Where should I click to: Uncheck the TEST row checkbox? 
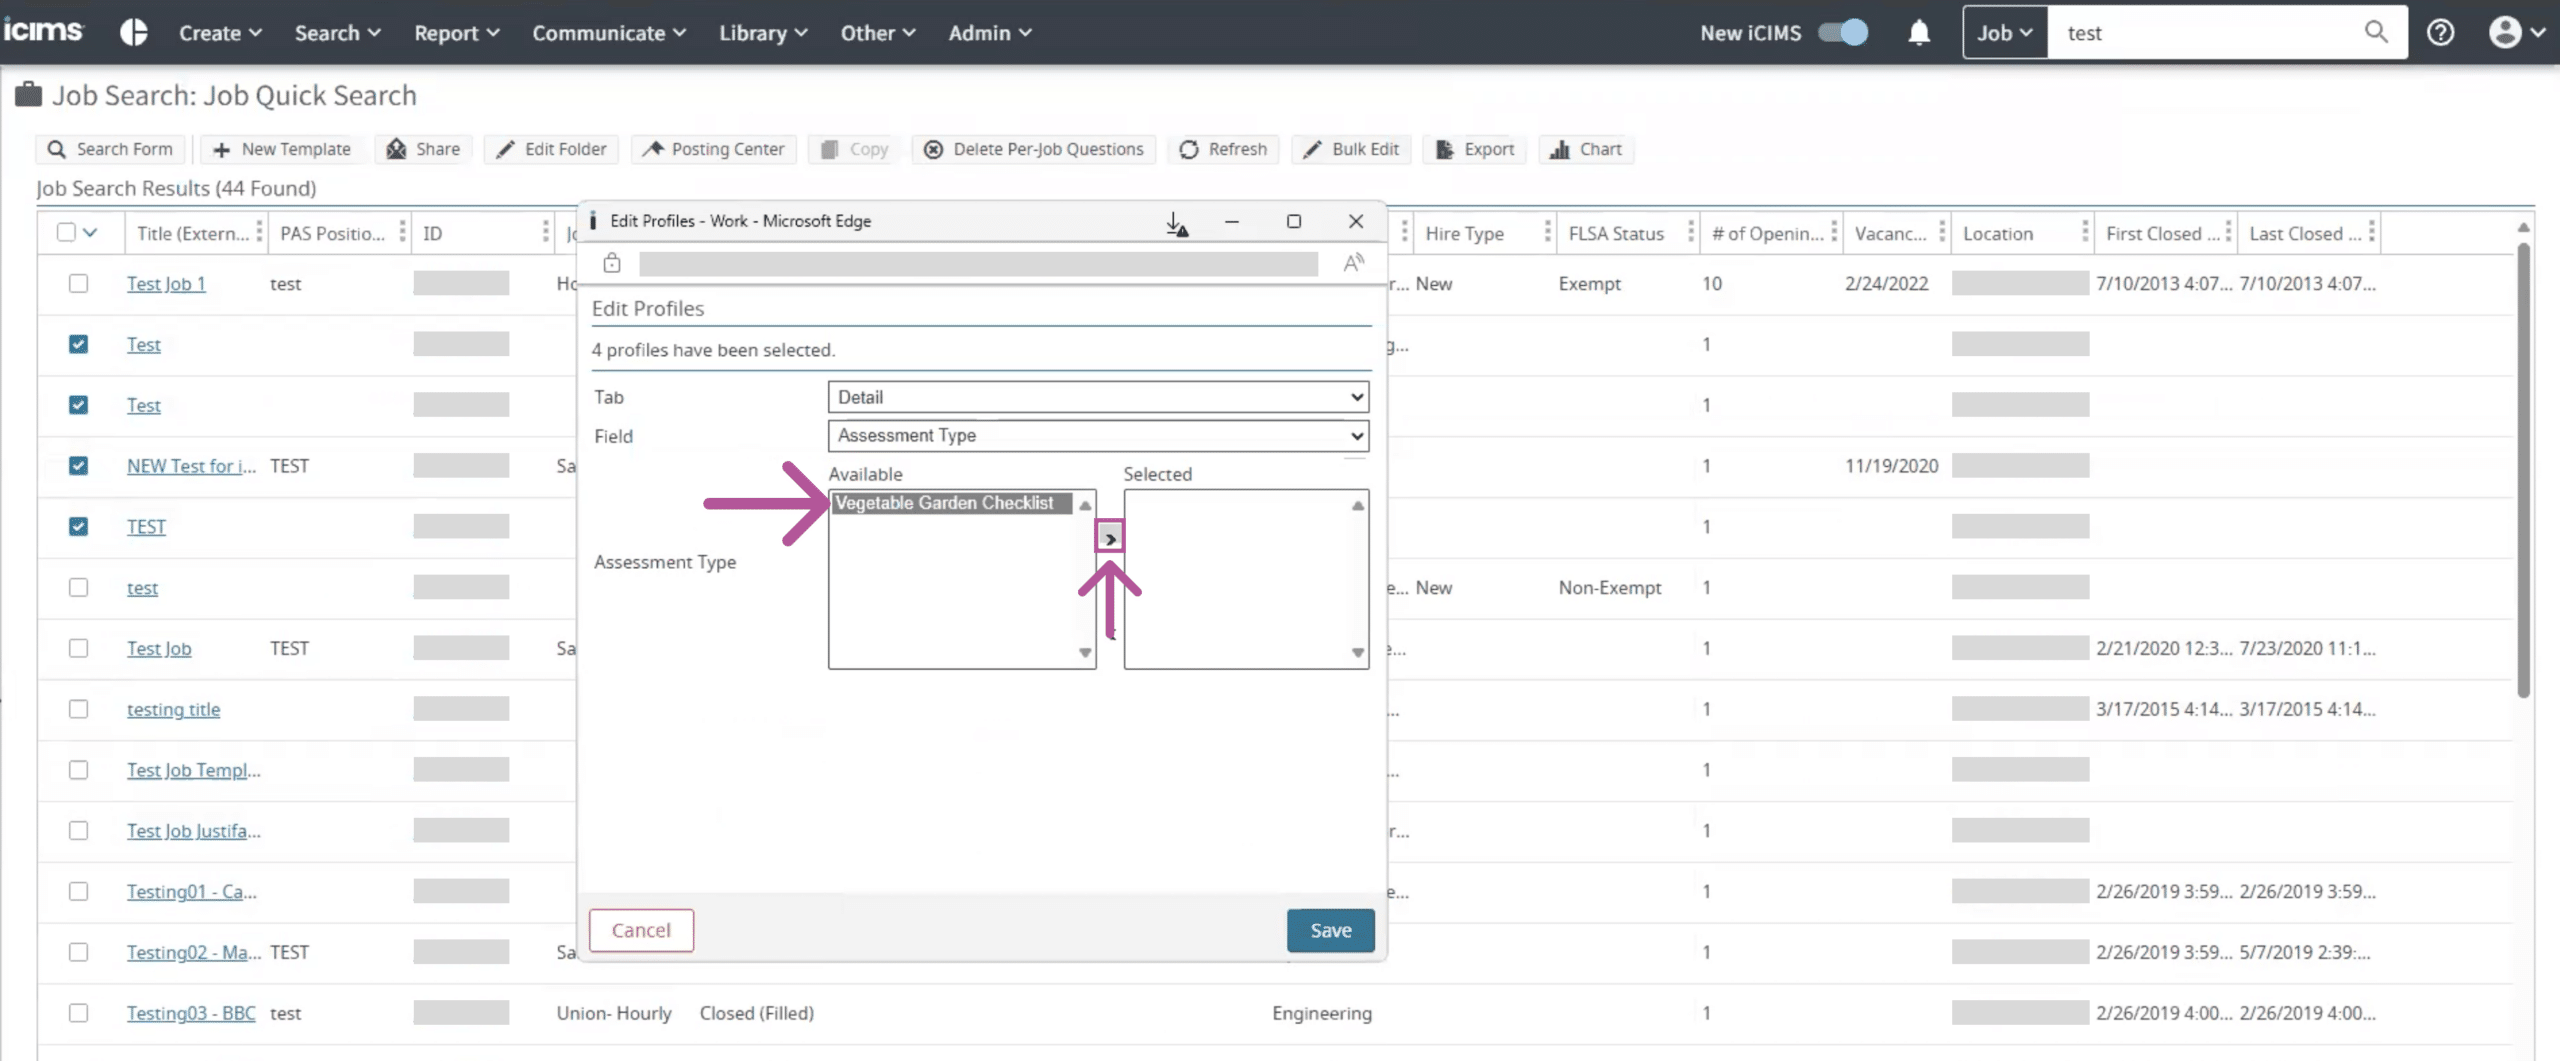tap(78, 526)
